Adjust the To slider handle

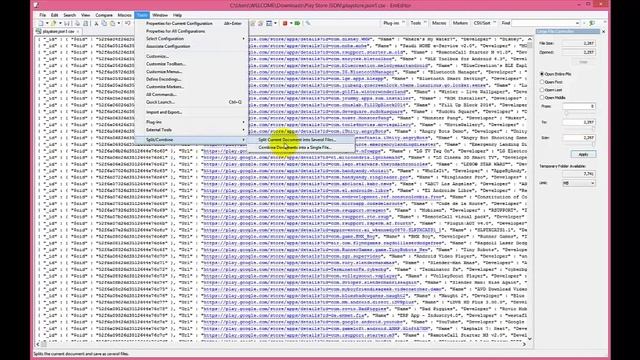coord(593,129)
